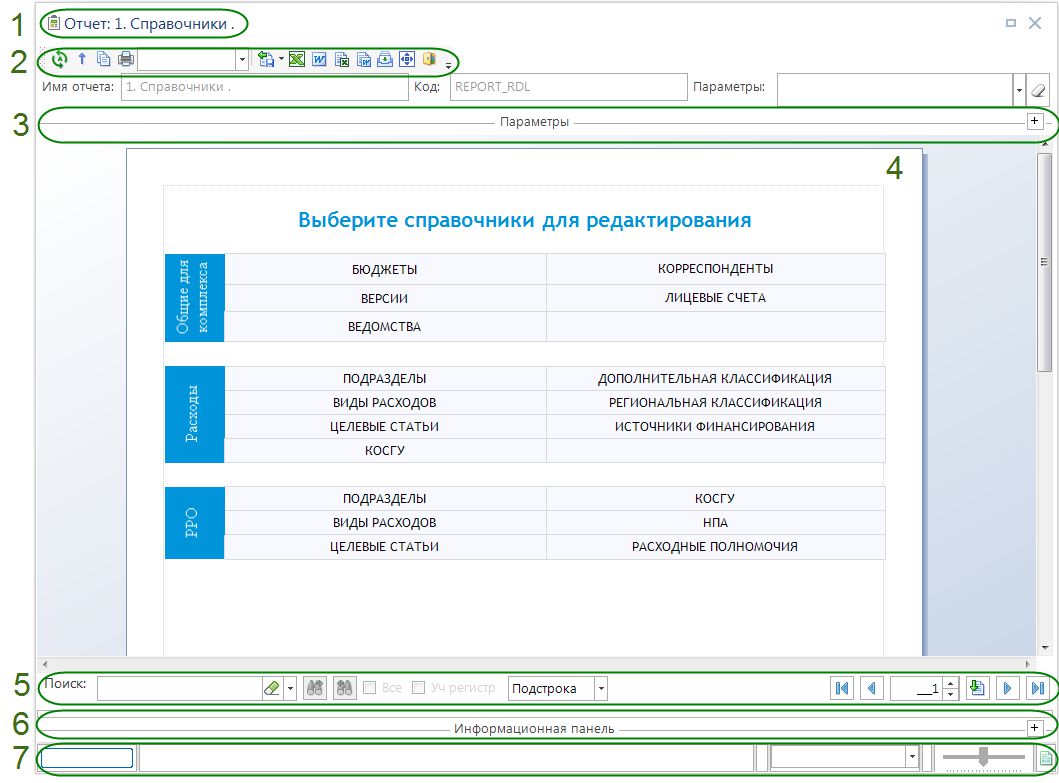Open the 'КОРРЕСПОНДЕНТЫ' reference
The width and height of the screenshot is (1059, 783).
click(x=715, y=269)
